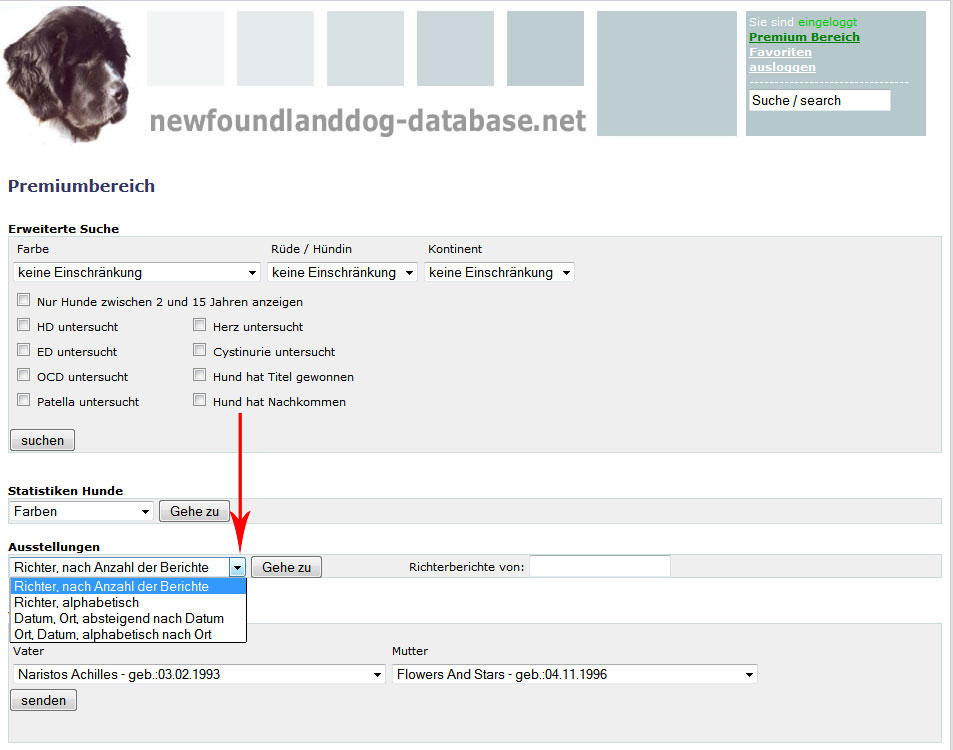Screen dimensions: 953x750
Task: Open the Kontinent dropdown
Action: (x=499, y=272)
